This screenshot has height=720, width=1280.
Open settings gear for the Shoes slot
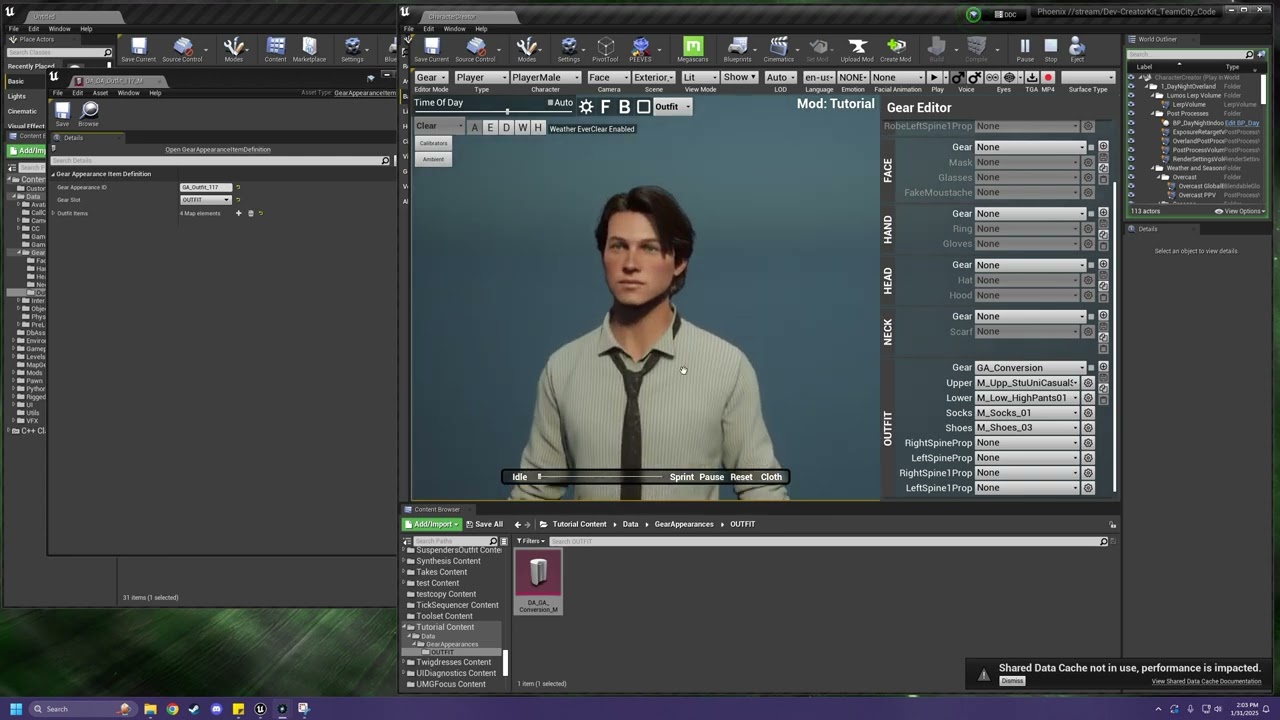(1088, 428)
